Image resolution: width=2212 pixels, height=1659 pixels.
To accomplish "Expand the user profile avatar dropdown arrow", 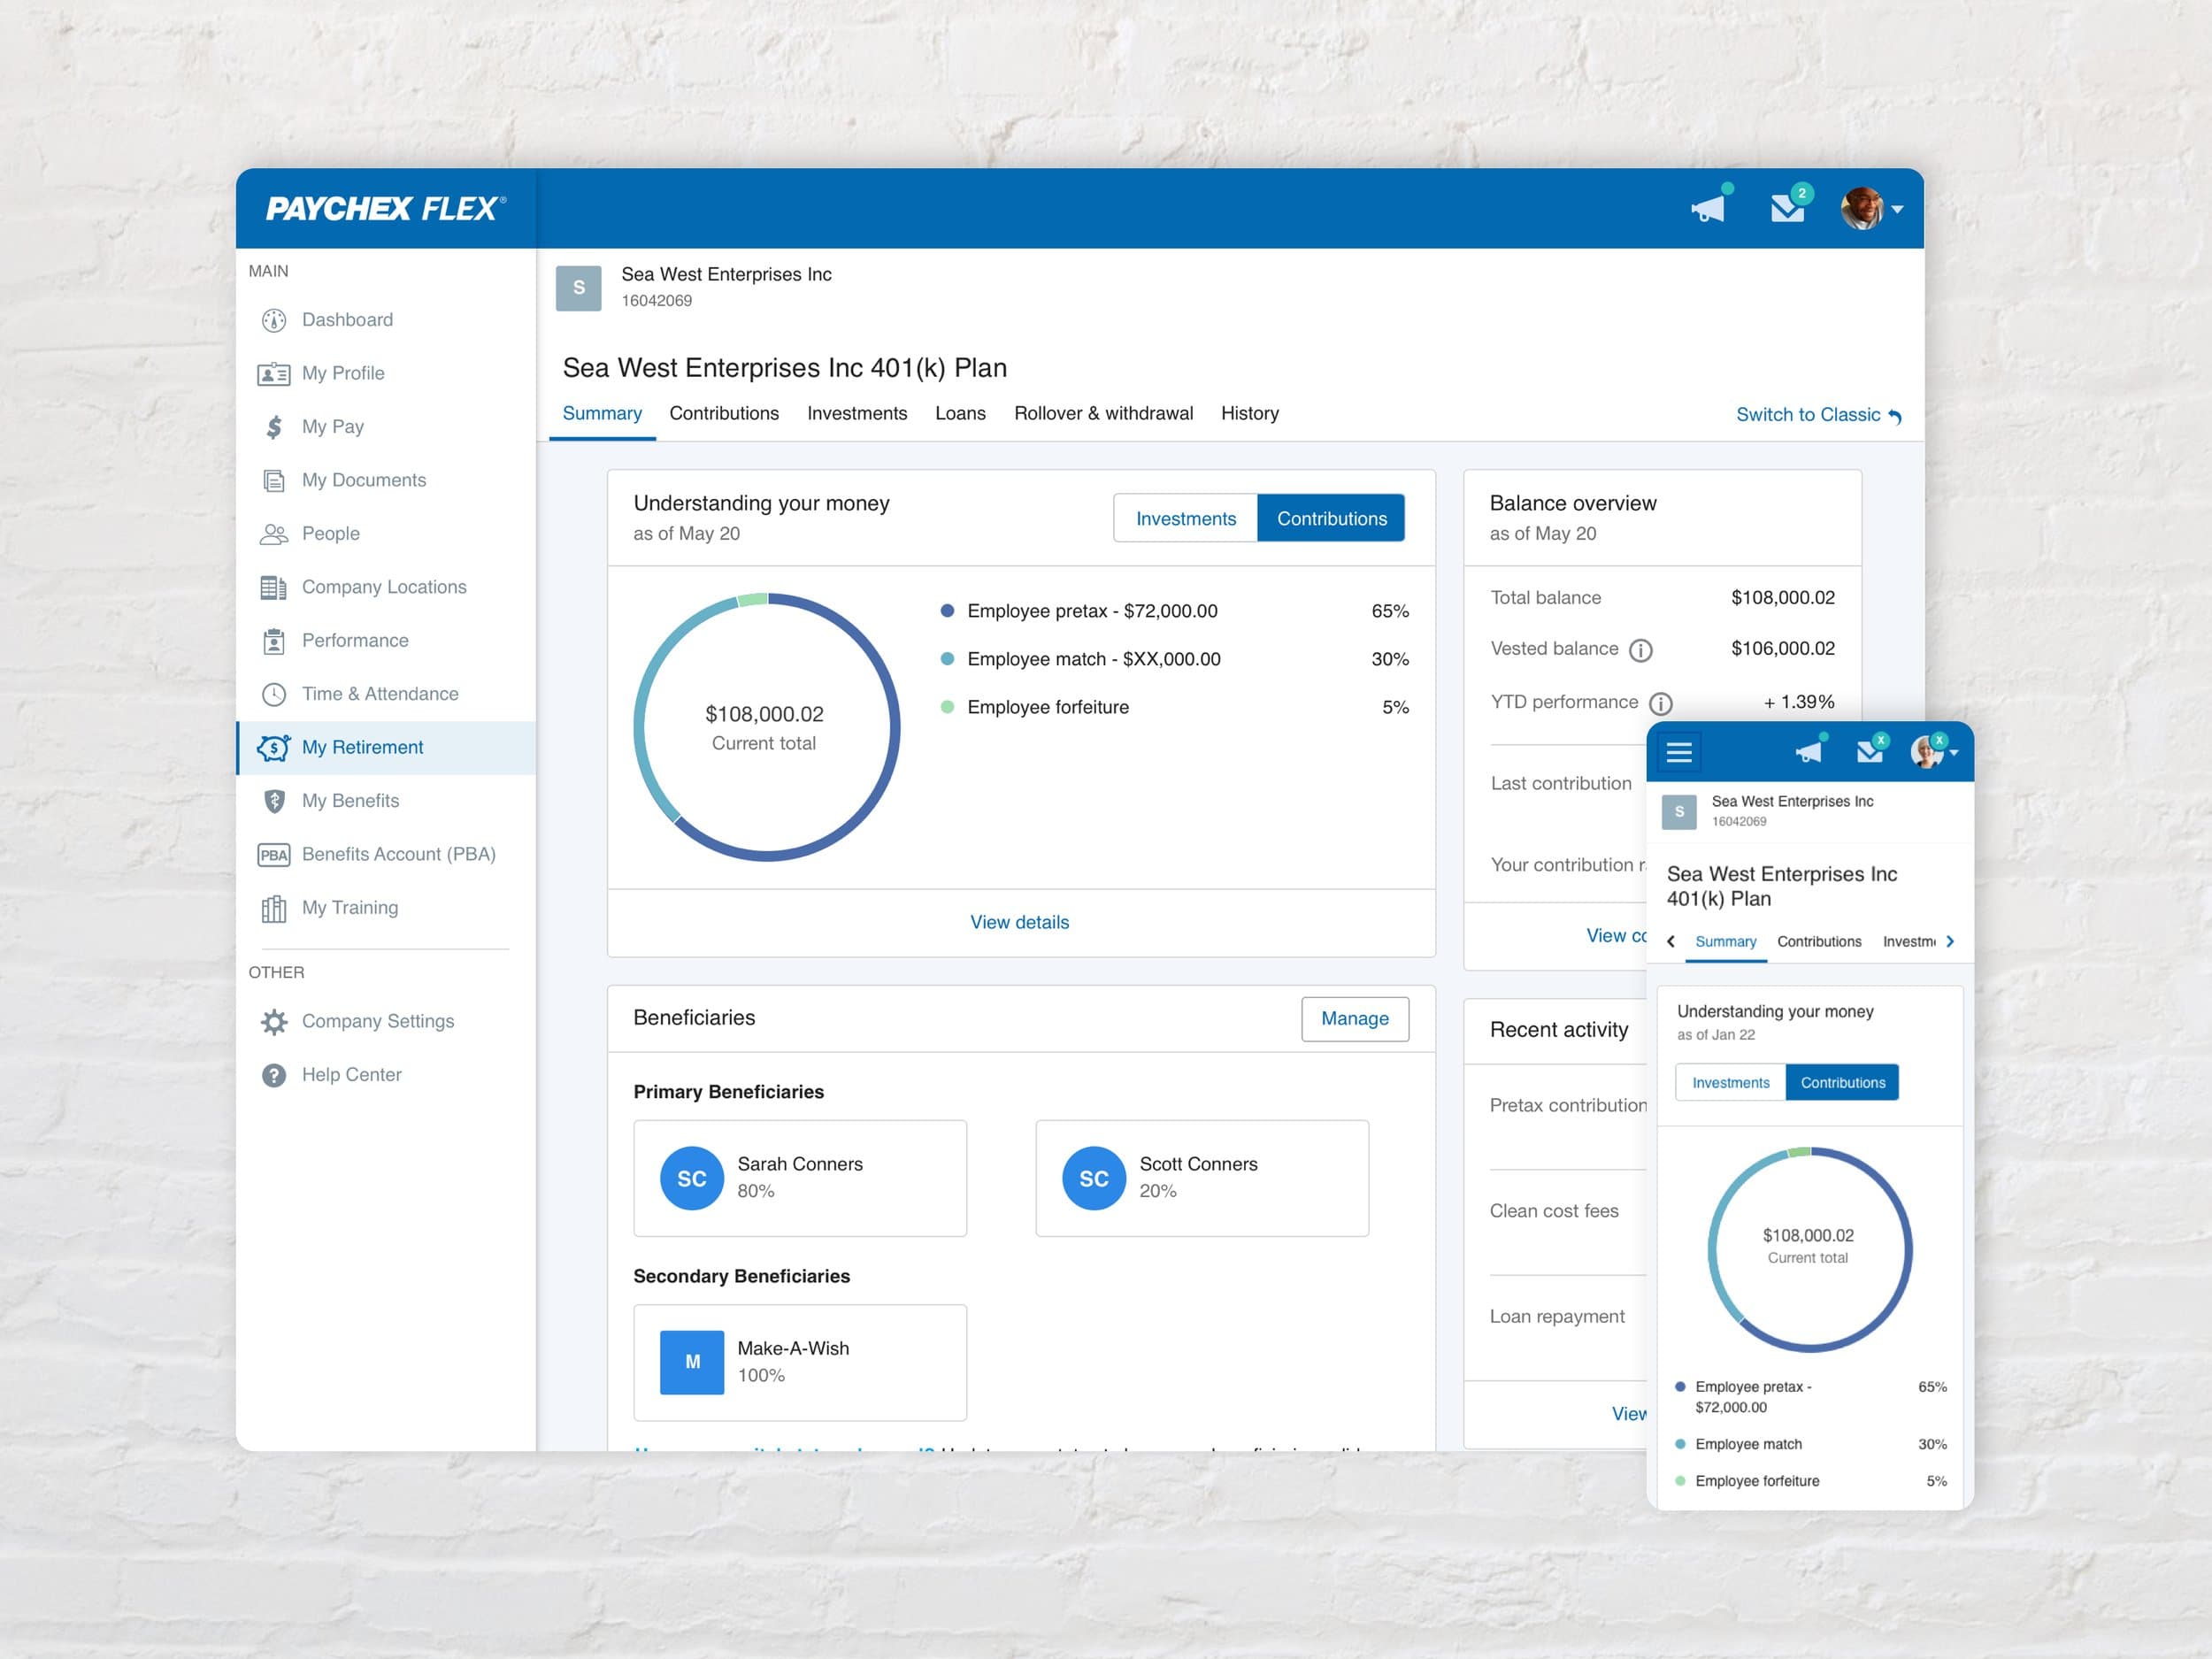I will (1897, 209).
